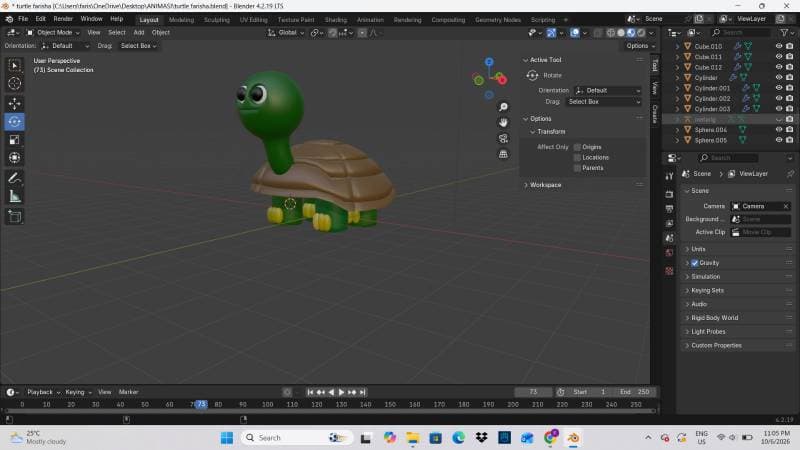800x450 pixels.
Task: Select the Annotate tool
Action: coord(14,178)
